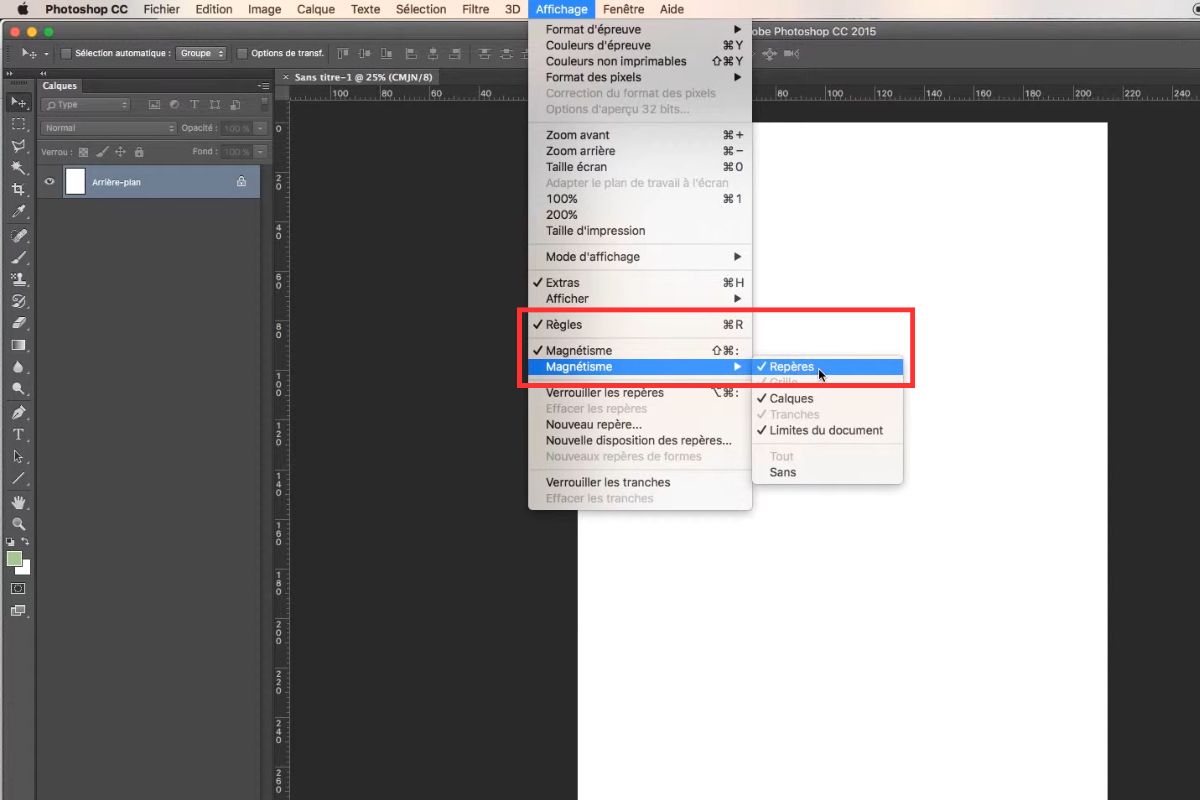Lock layer position cross icon
The width and height of the screenshot is (1200, 800).
(120, 152)
